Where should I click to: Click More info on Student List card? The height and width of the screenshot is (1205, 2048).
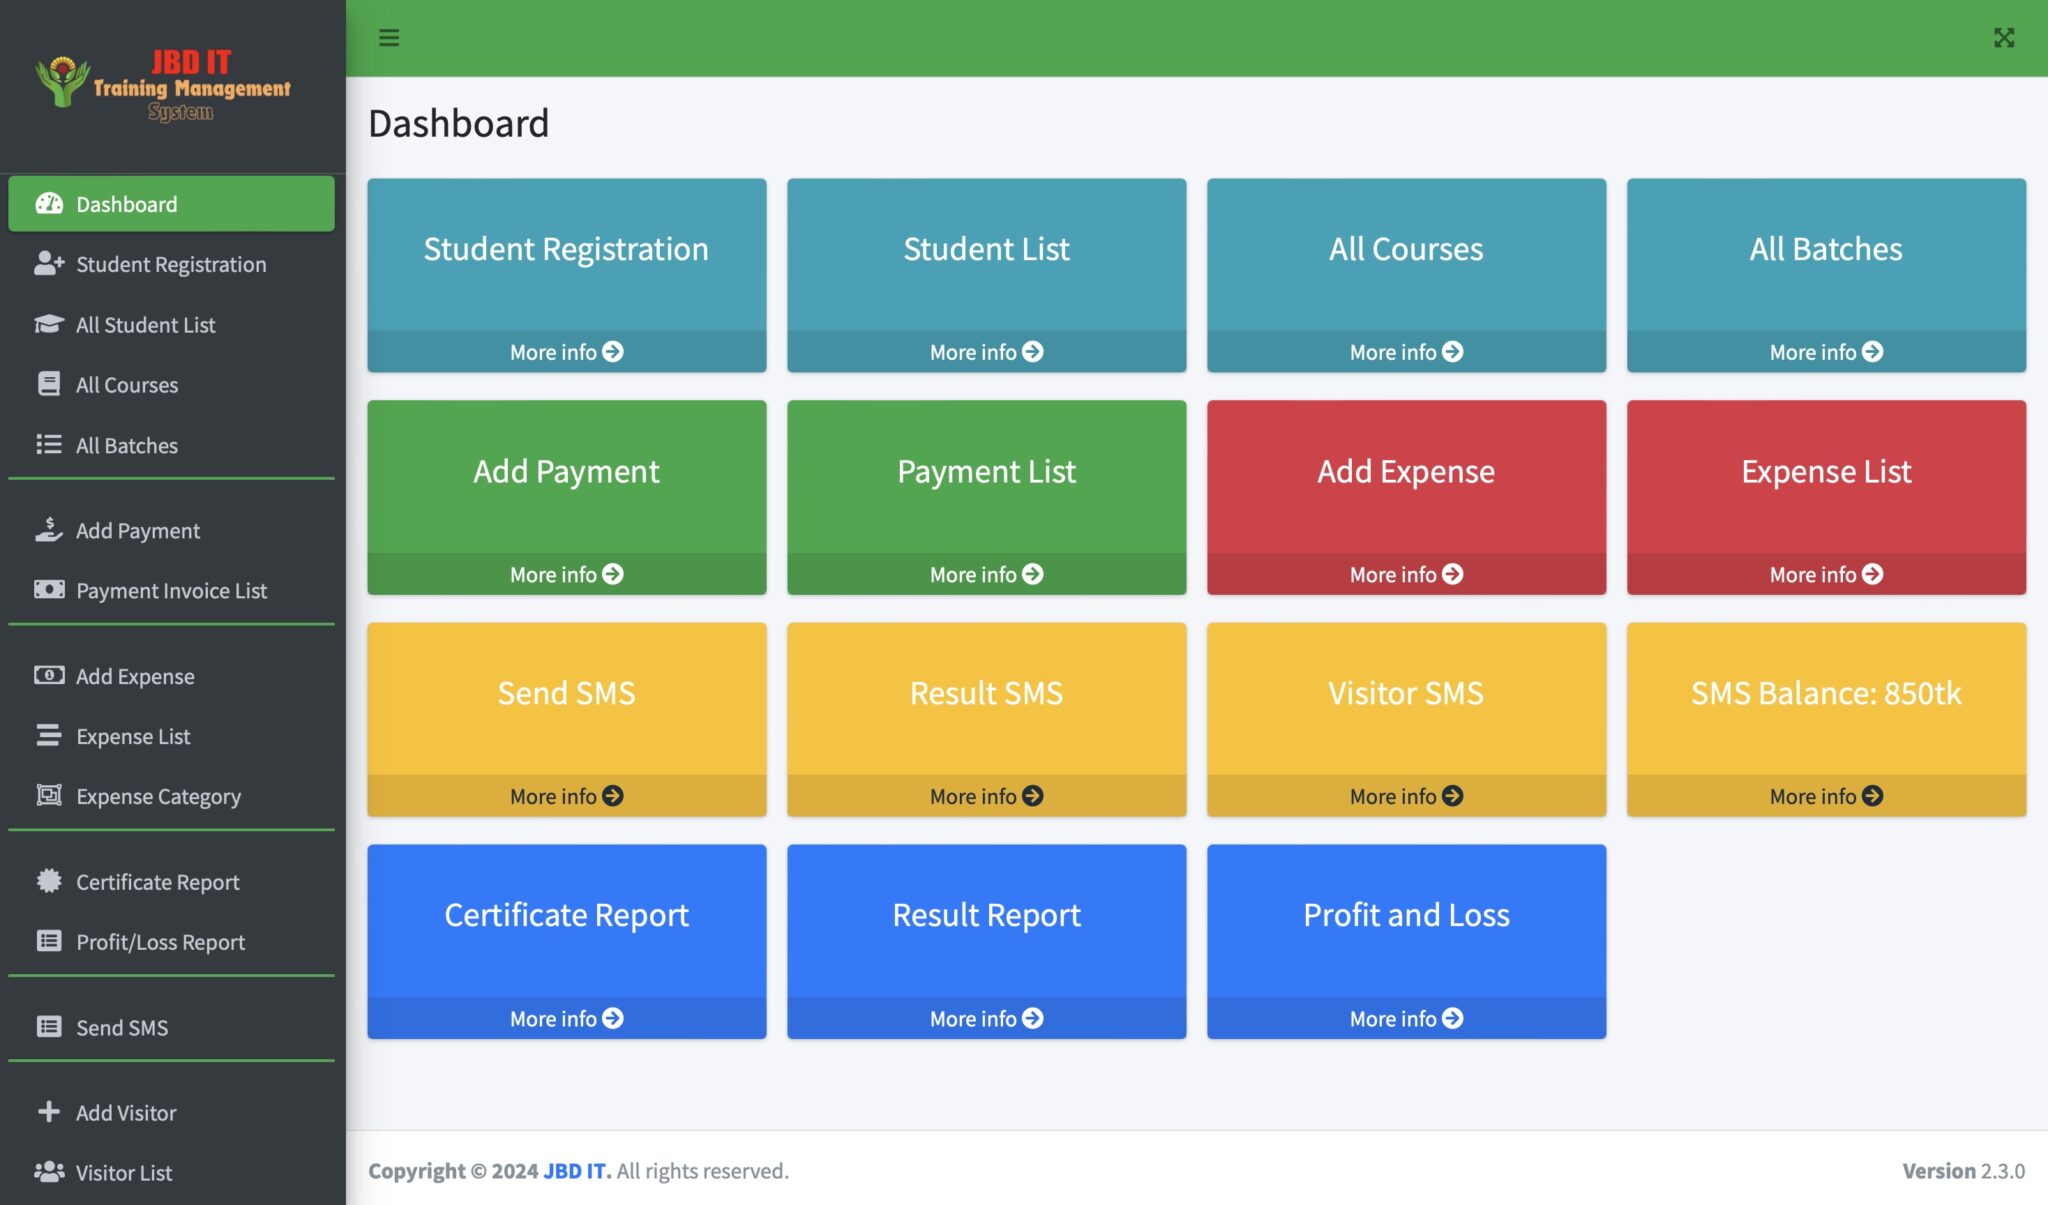pos(986,352)
